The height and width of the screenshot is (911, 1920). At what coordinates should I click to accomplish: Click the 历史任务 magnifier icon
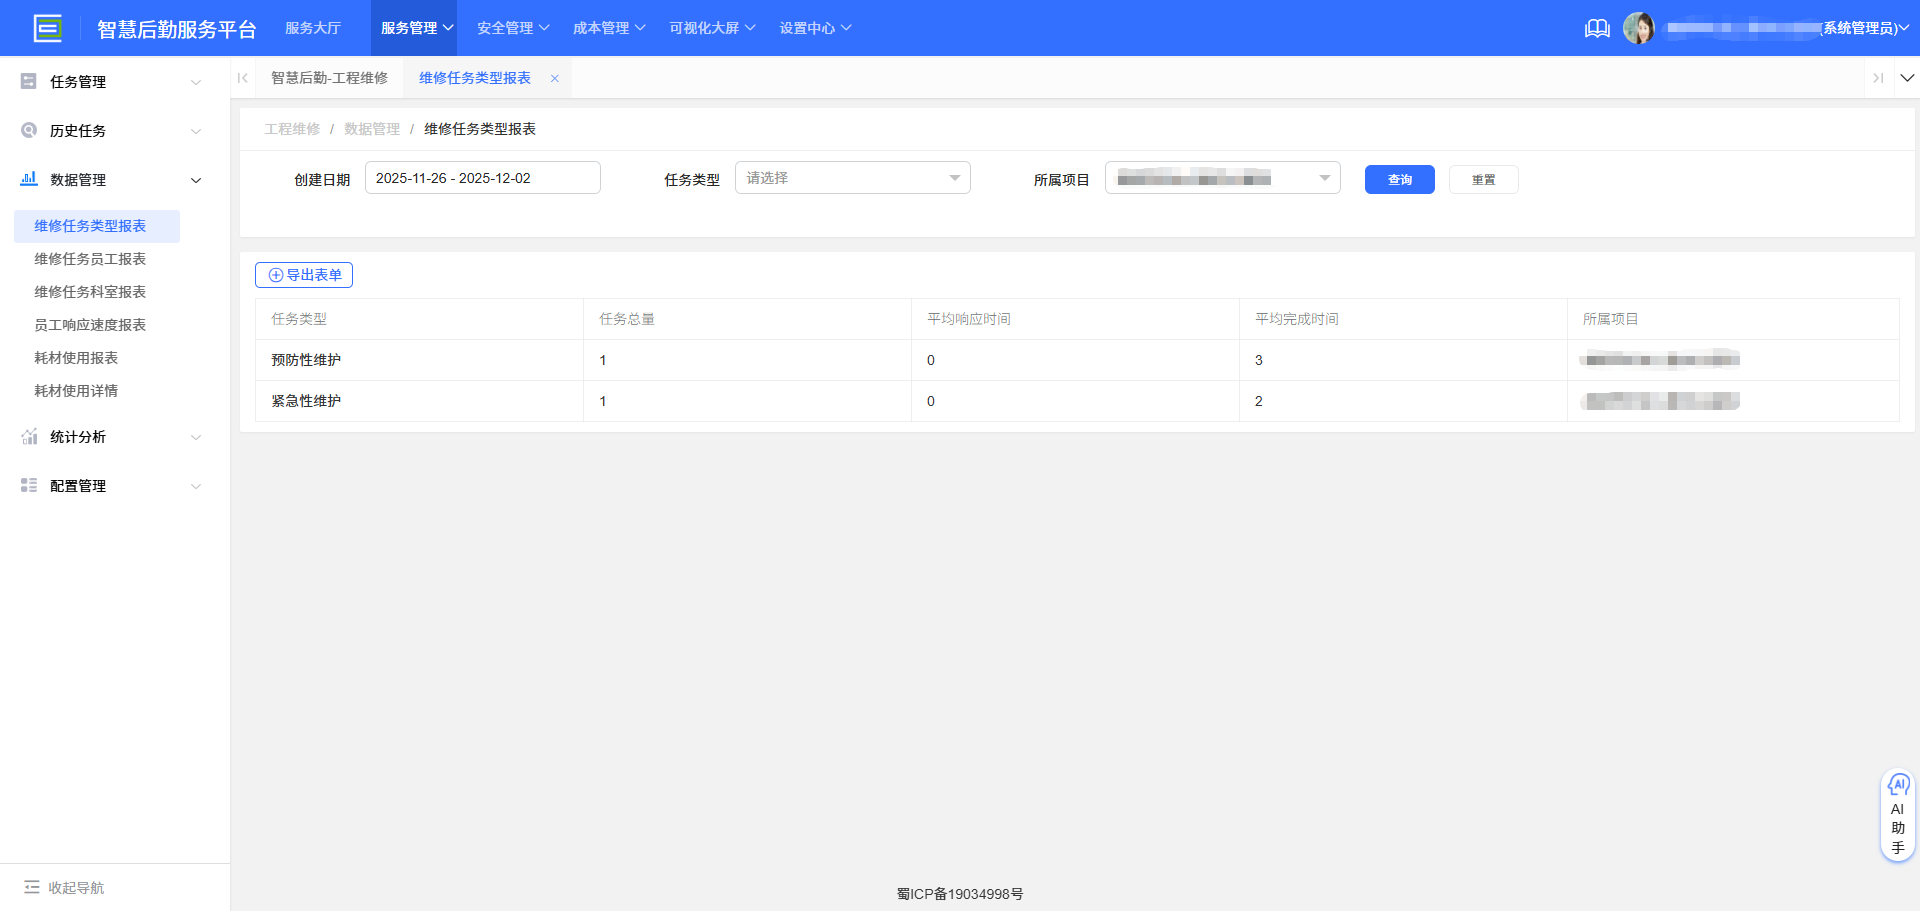pos(28,130)
